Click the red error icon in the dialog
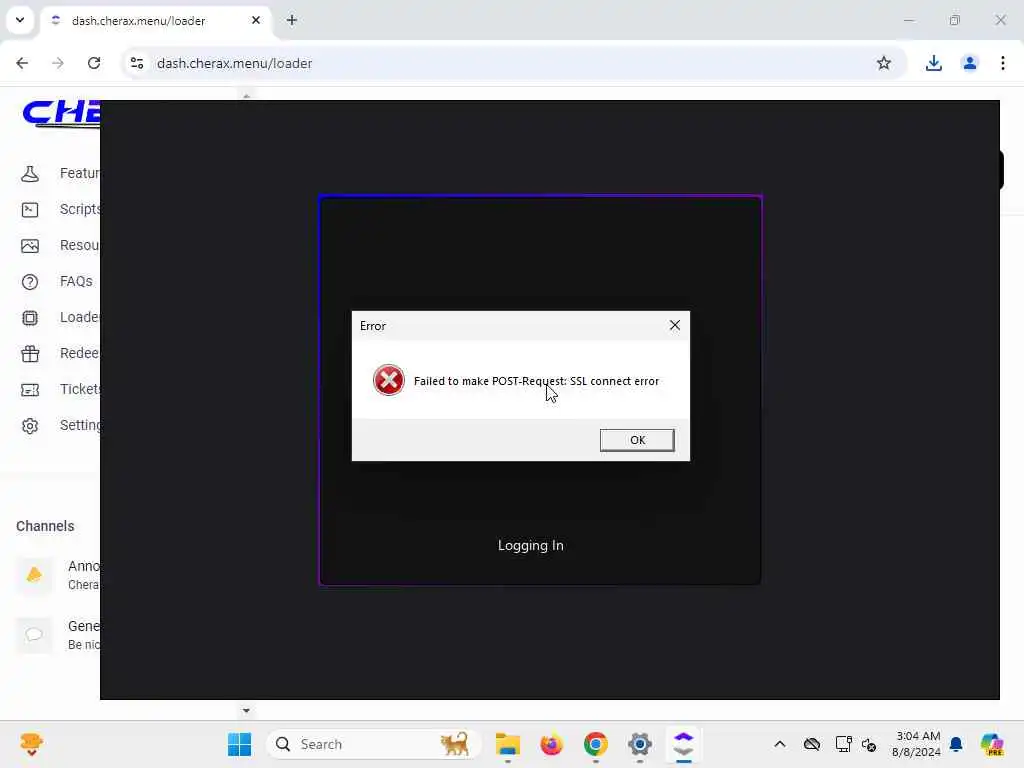Viewport: 1024px width, 768px height. point(389,380)
